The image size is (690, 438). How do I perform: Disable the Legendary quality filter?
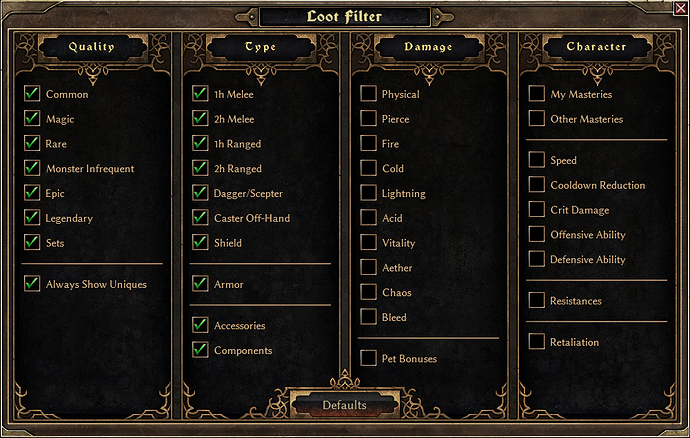32,217
